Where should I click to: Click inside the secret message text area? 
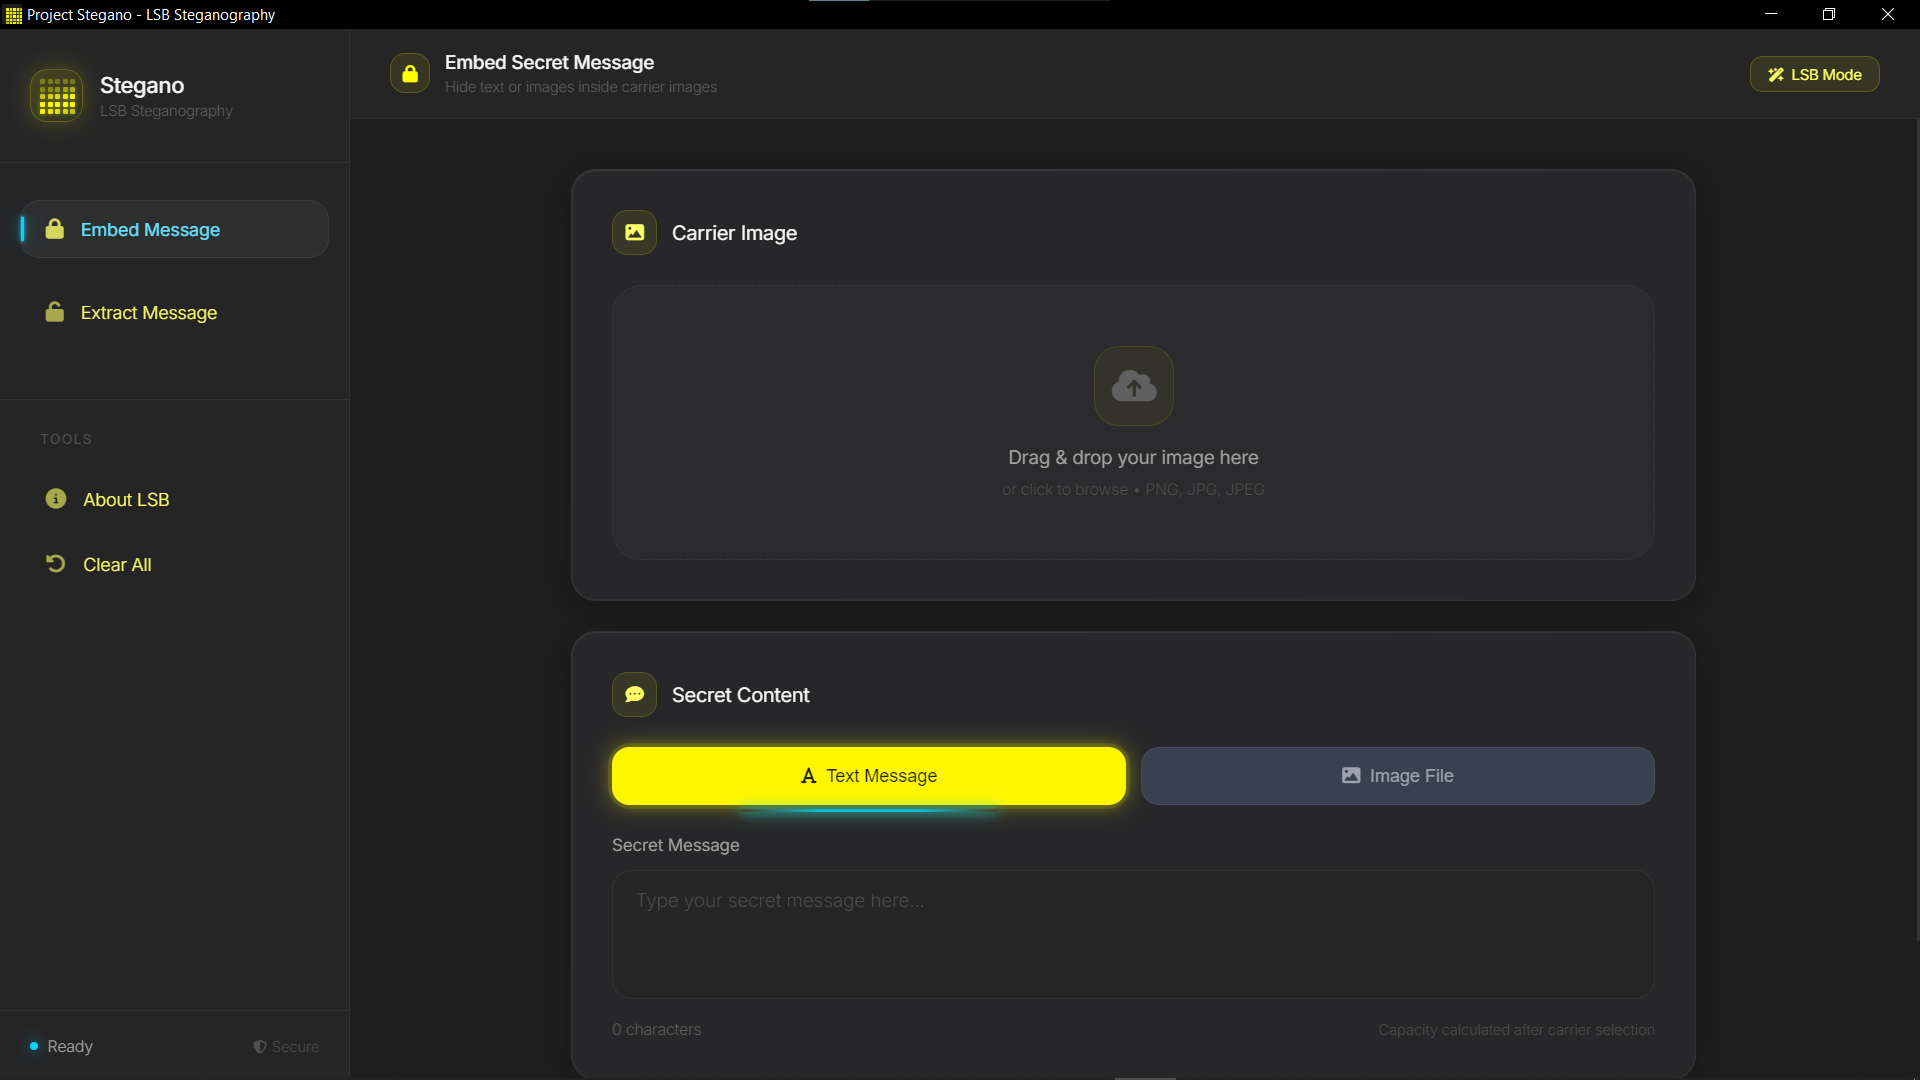click(x=1132, y=934)
